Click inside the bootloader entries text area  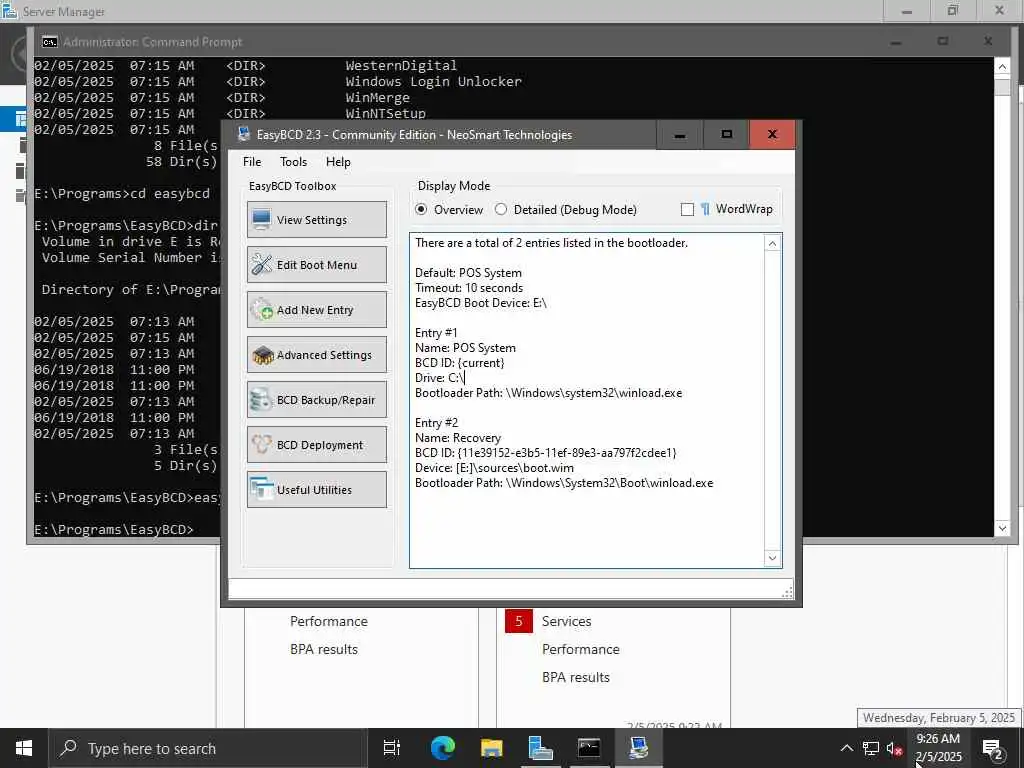pos(587,400)
